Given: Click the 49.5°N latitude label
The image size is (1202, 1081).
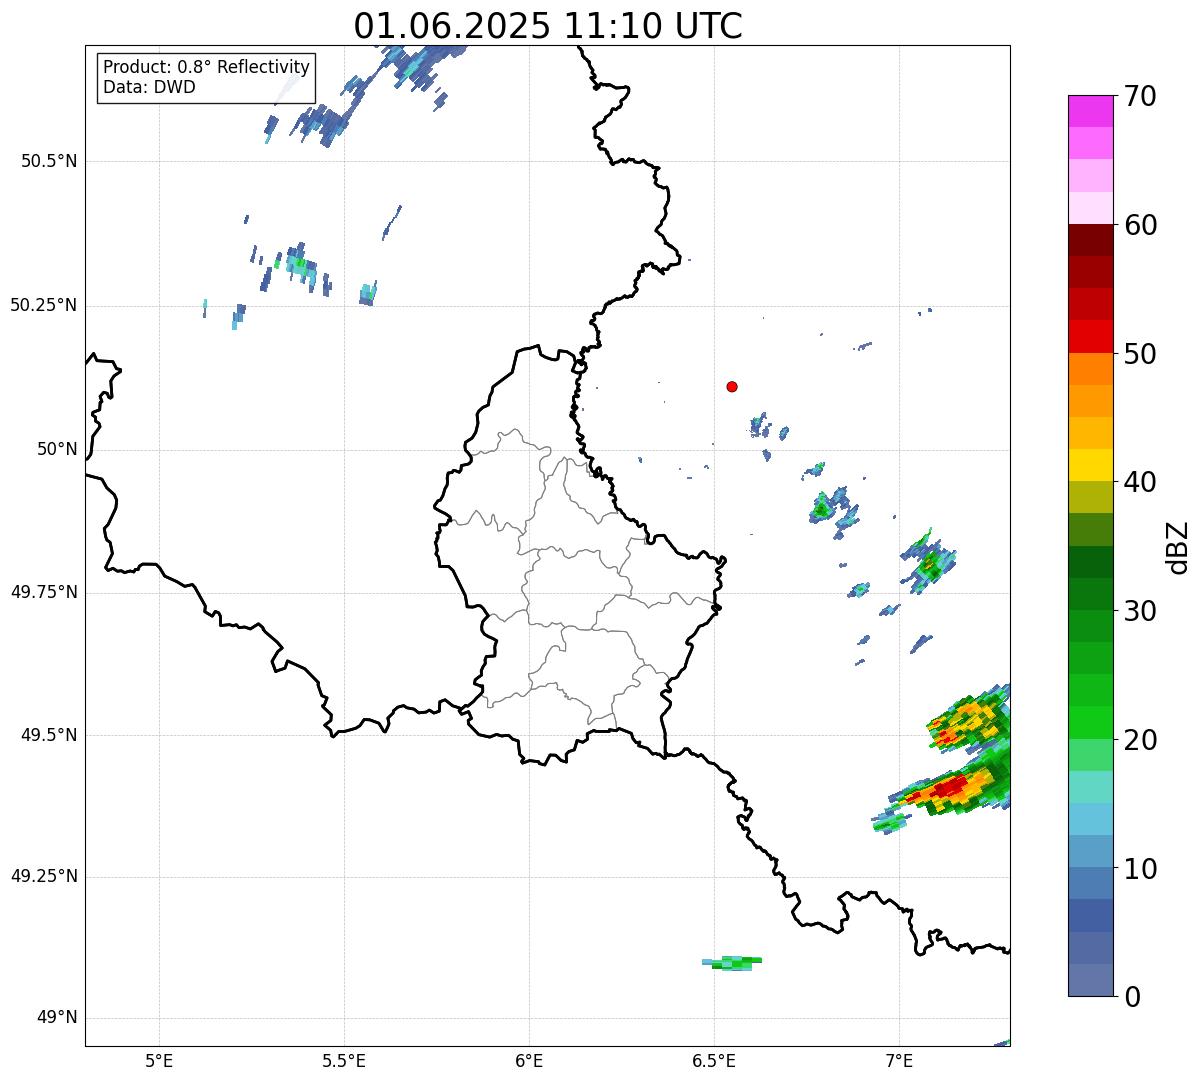Looking at the screenshot, I should click(x=49, y=735).
